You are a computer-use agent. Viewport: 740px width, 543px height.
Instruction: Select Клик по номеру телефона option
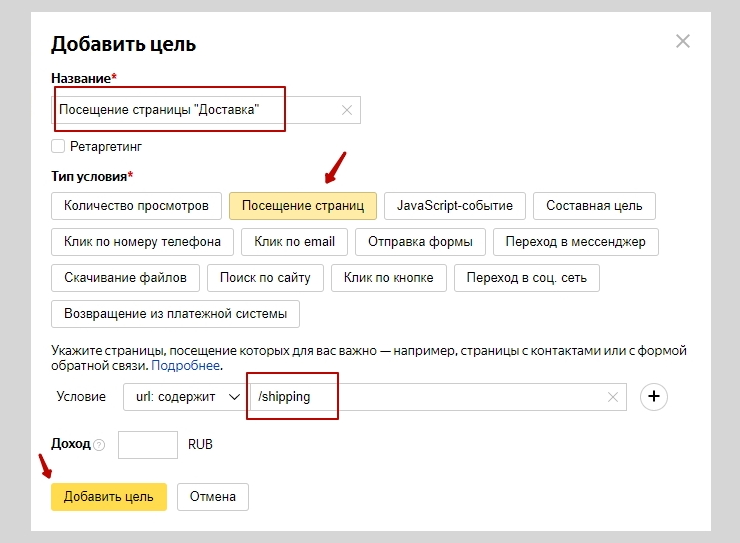click(143, 242)
